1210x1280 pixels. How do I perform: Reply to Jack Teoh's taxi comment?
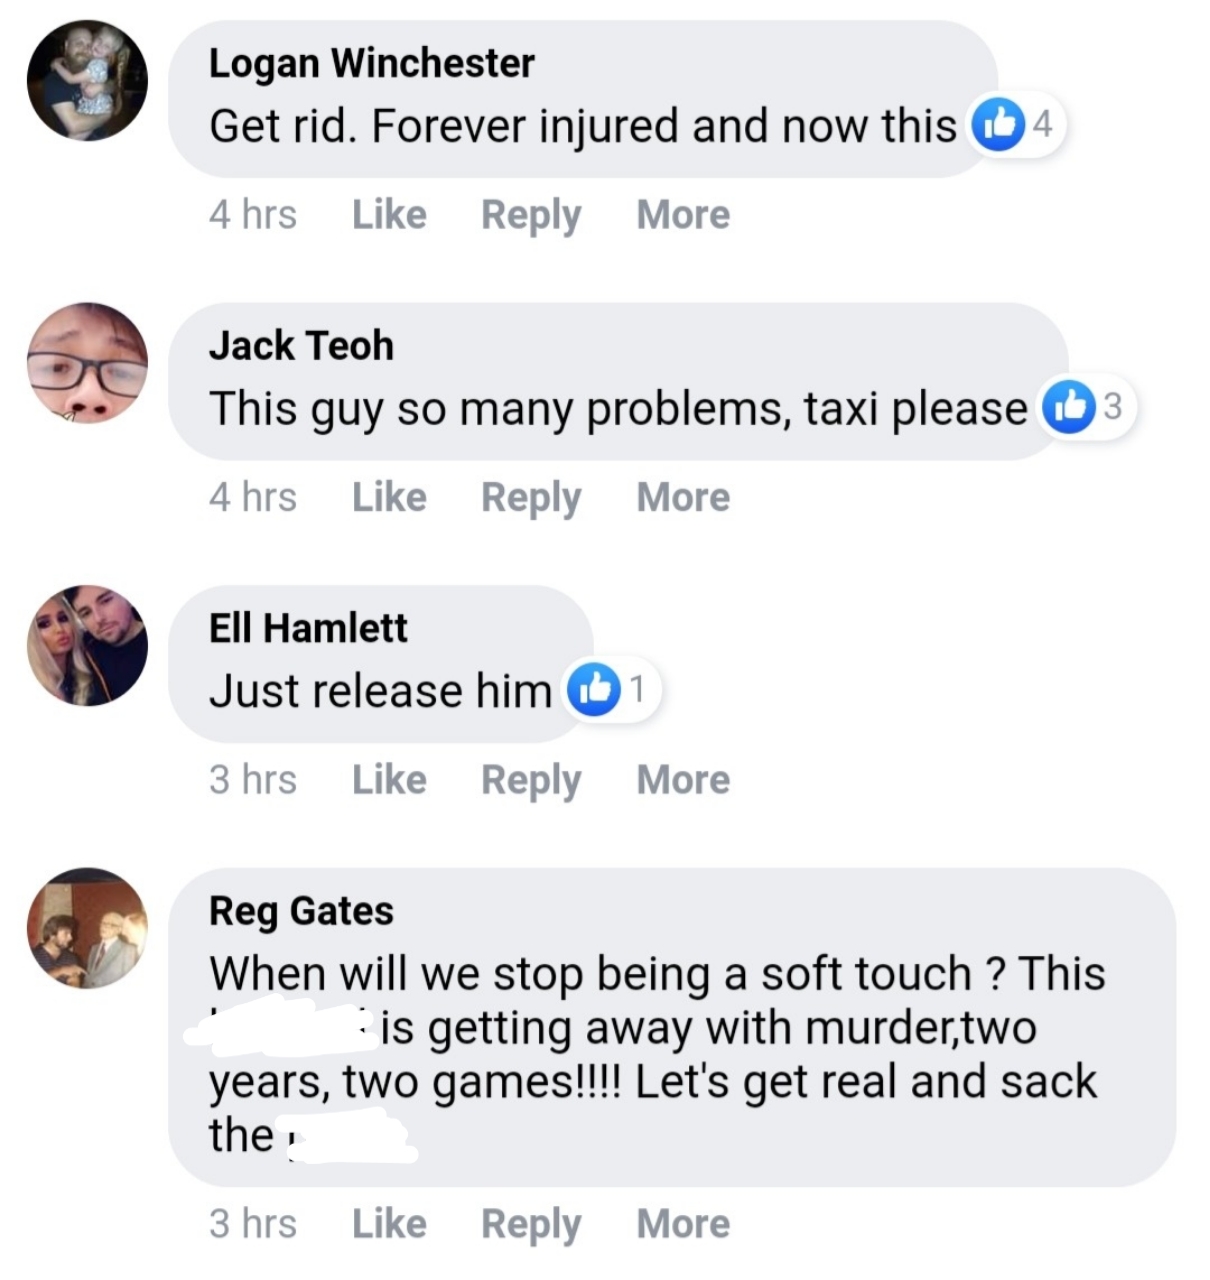[x=531, y=499]
